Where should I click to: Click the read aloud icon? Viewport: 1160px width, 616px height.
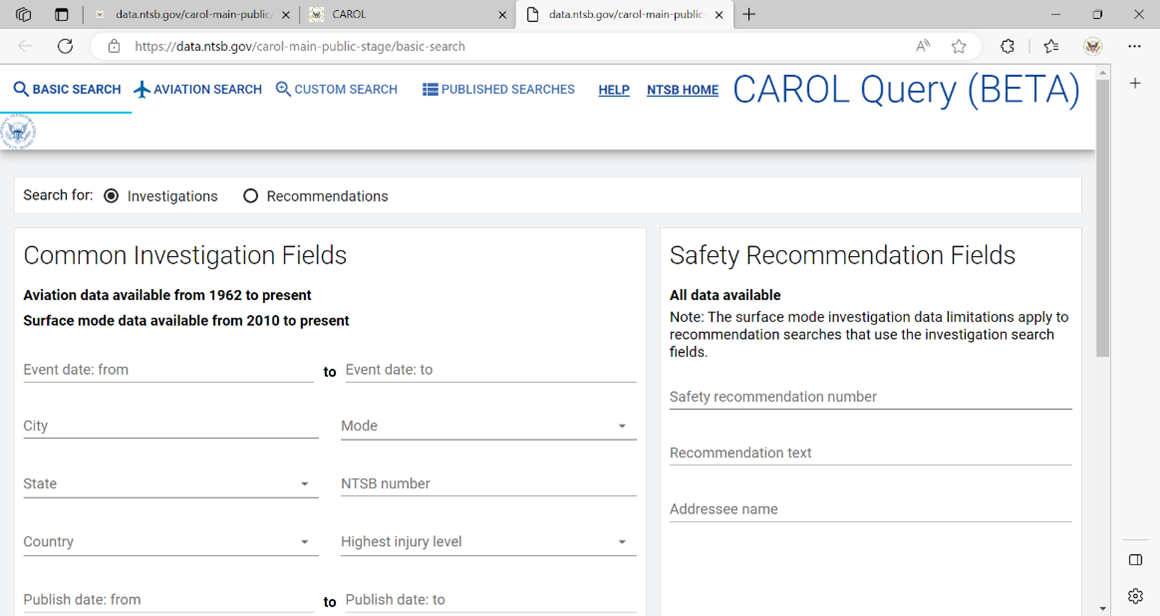point(923,47)
